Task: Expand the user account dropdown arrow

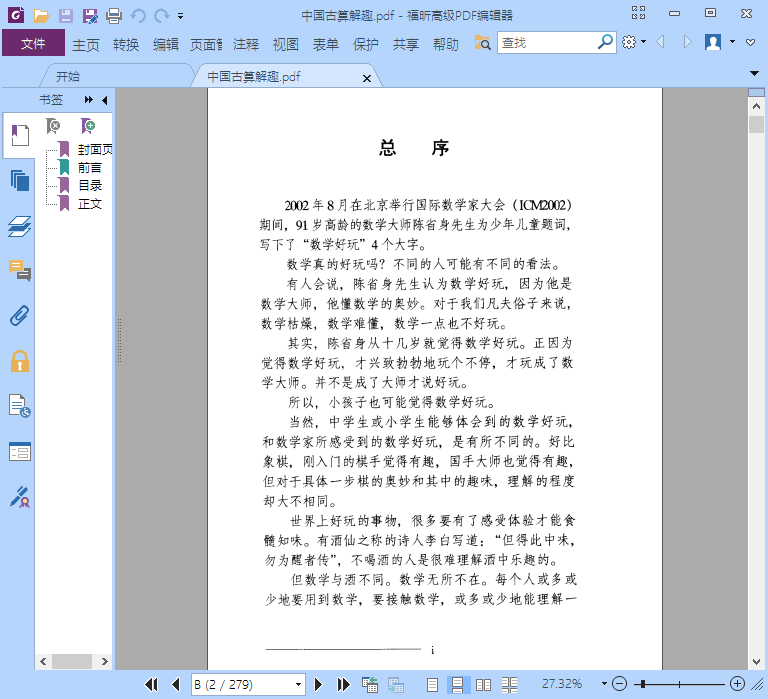Action: (732, 42)
